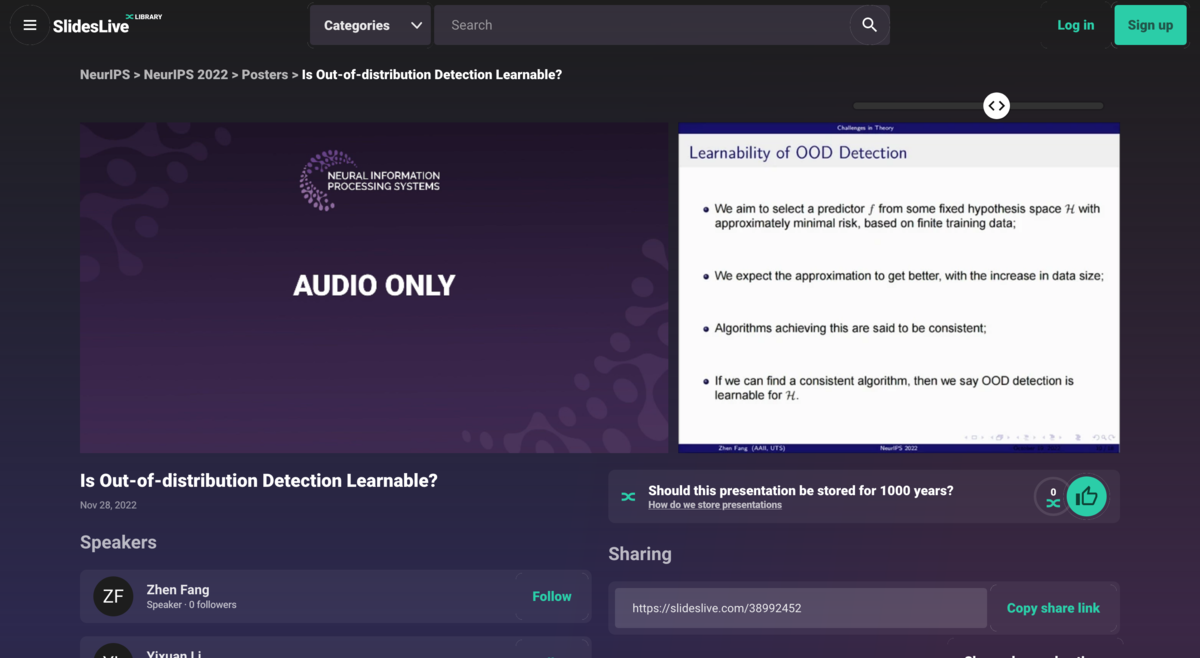Navigate to NeurIPS 2022 breadcrumb
The image size is (1200, 658).
(186, 75)
